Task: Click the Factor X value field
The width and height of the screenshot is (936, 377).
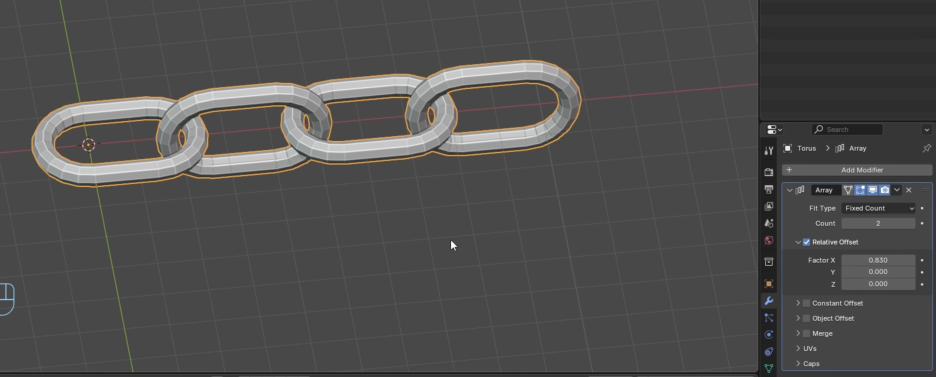Action: (x=878, y=260)
